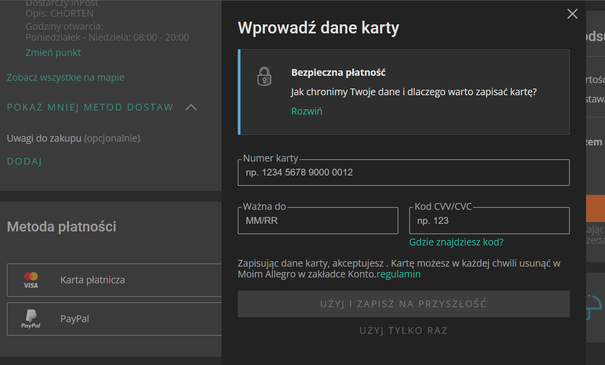Click the Wprowadź dane karty title
Viewport: 605px width, 365px height.
click(318, 28)
